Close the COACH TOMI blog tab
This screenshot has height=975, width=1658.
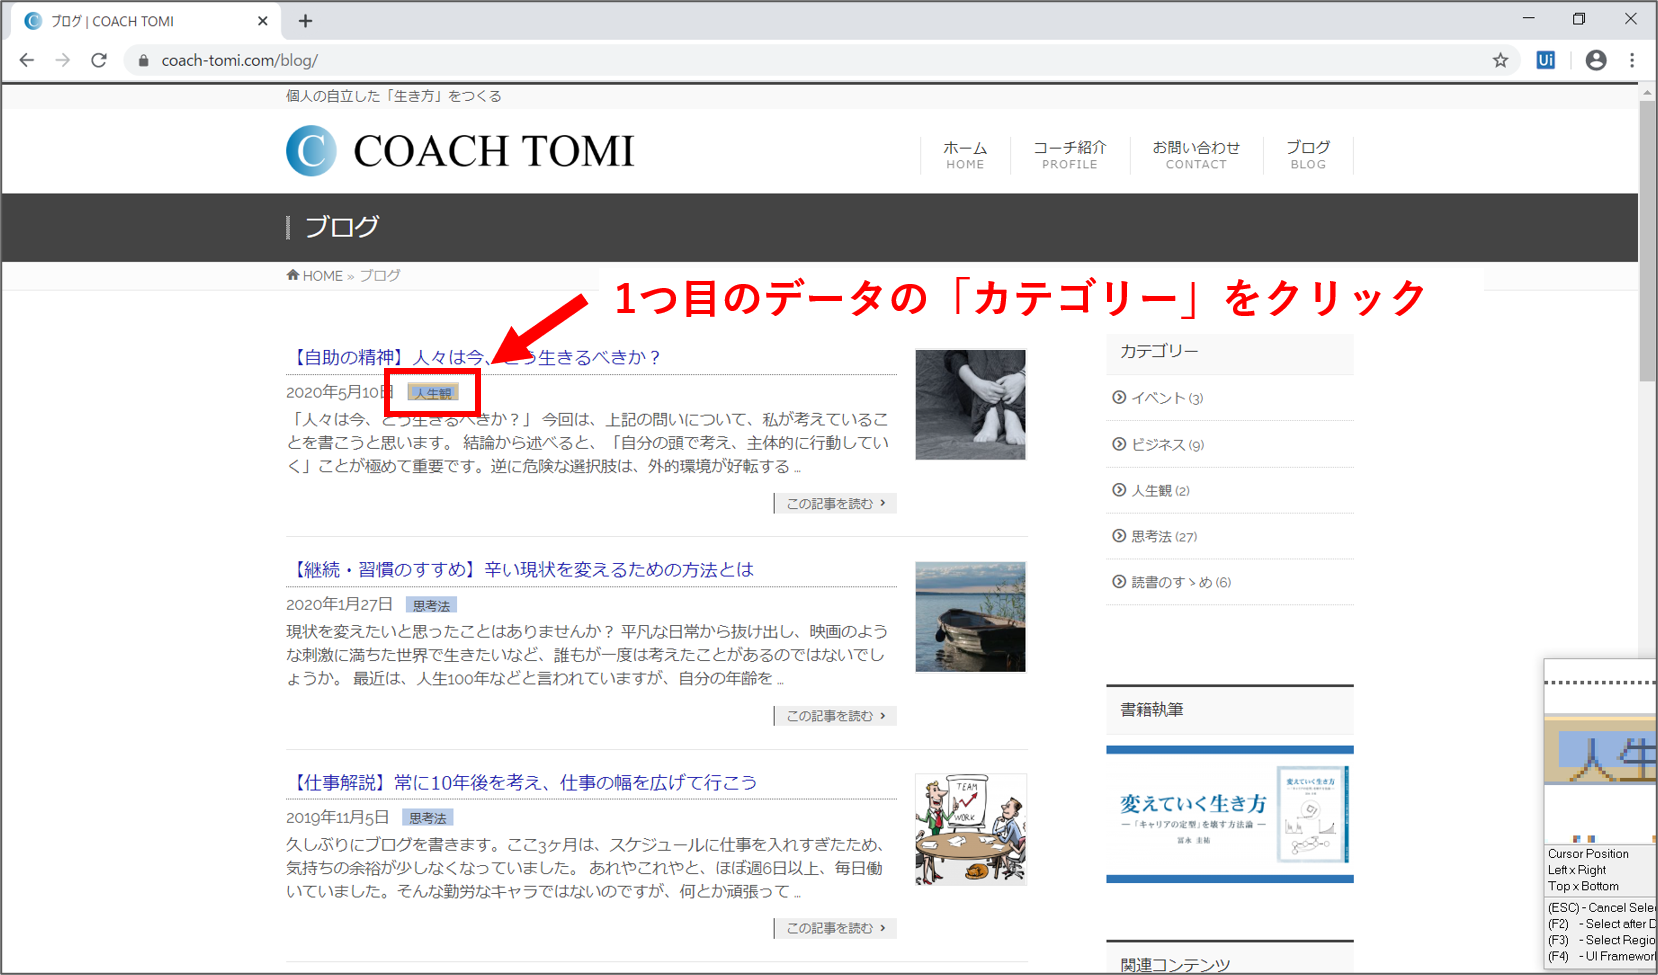pyautogui.click(x=263, y=21)
